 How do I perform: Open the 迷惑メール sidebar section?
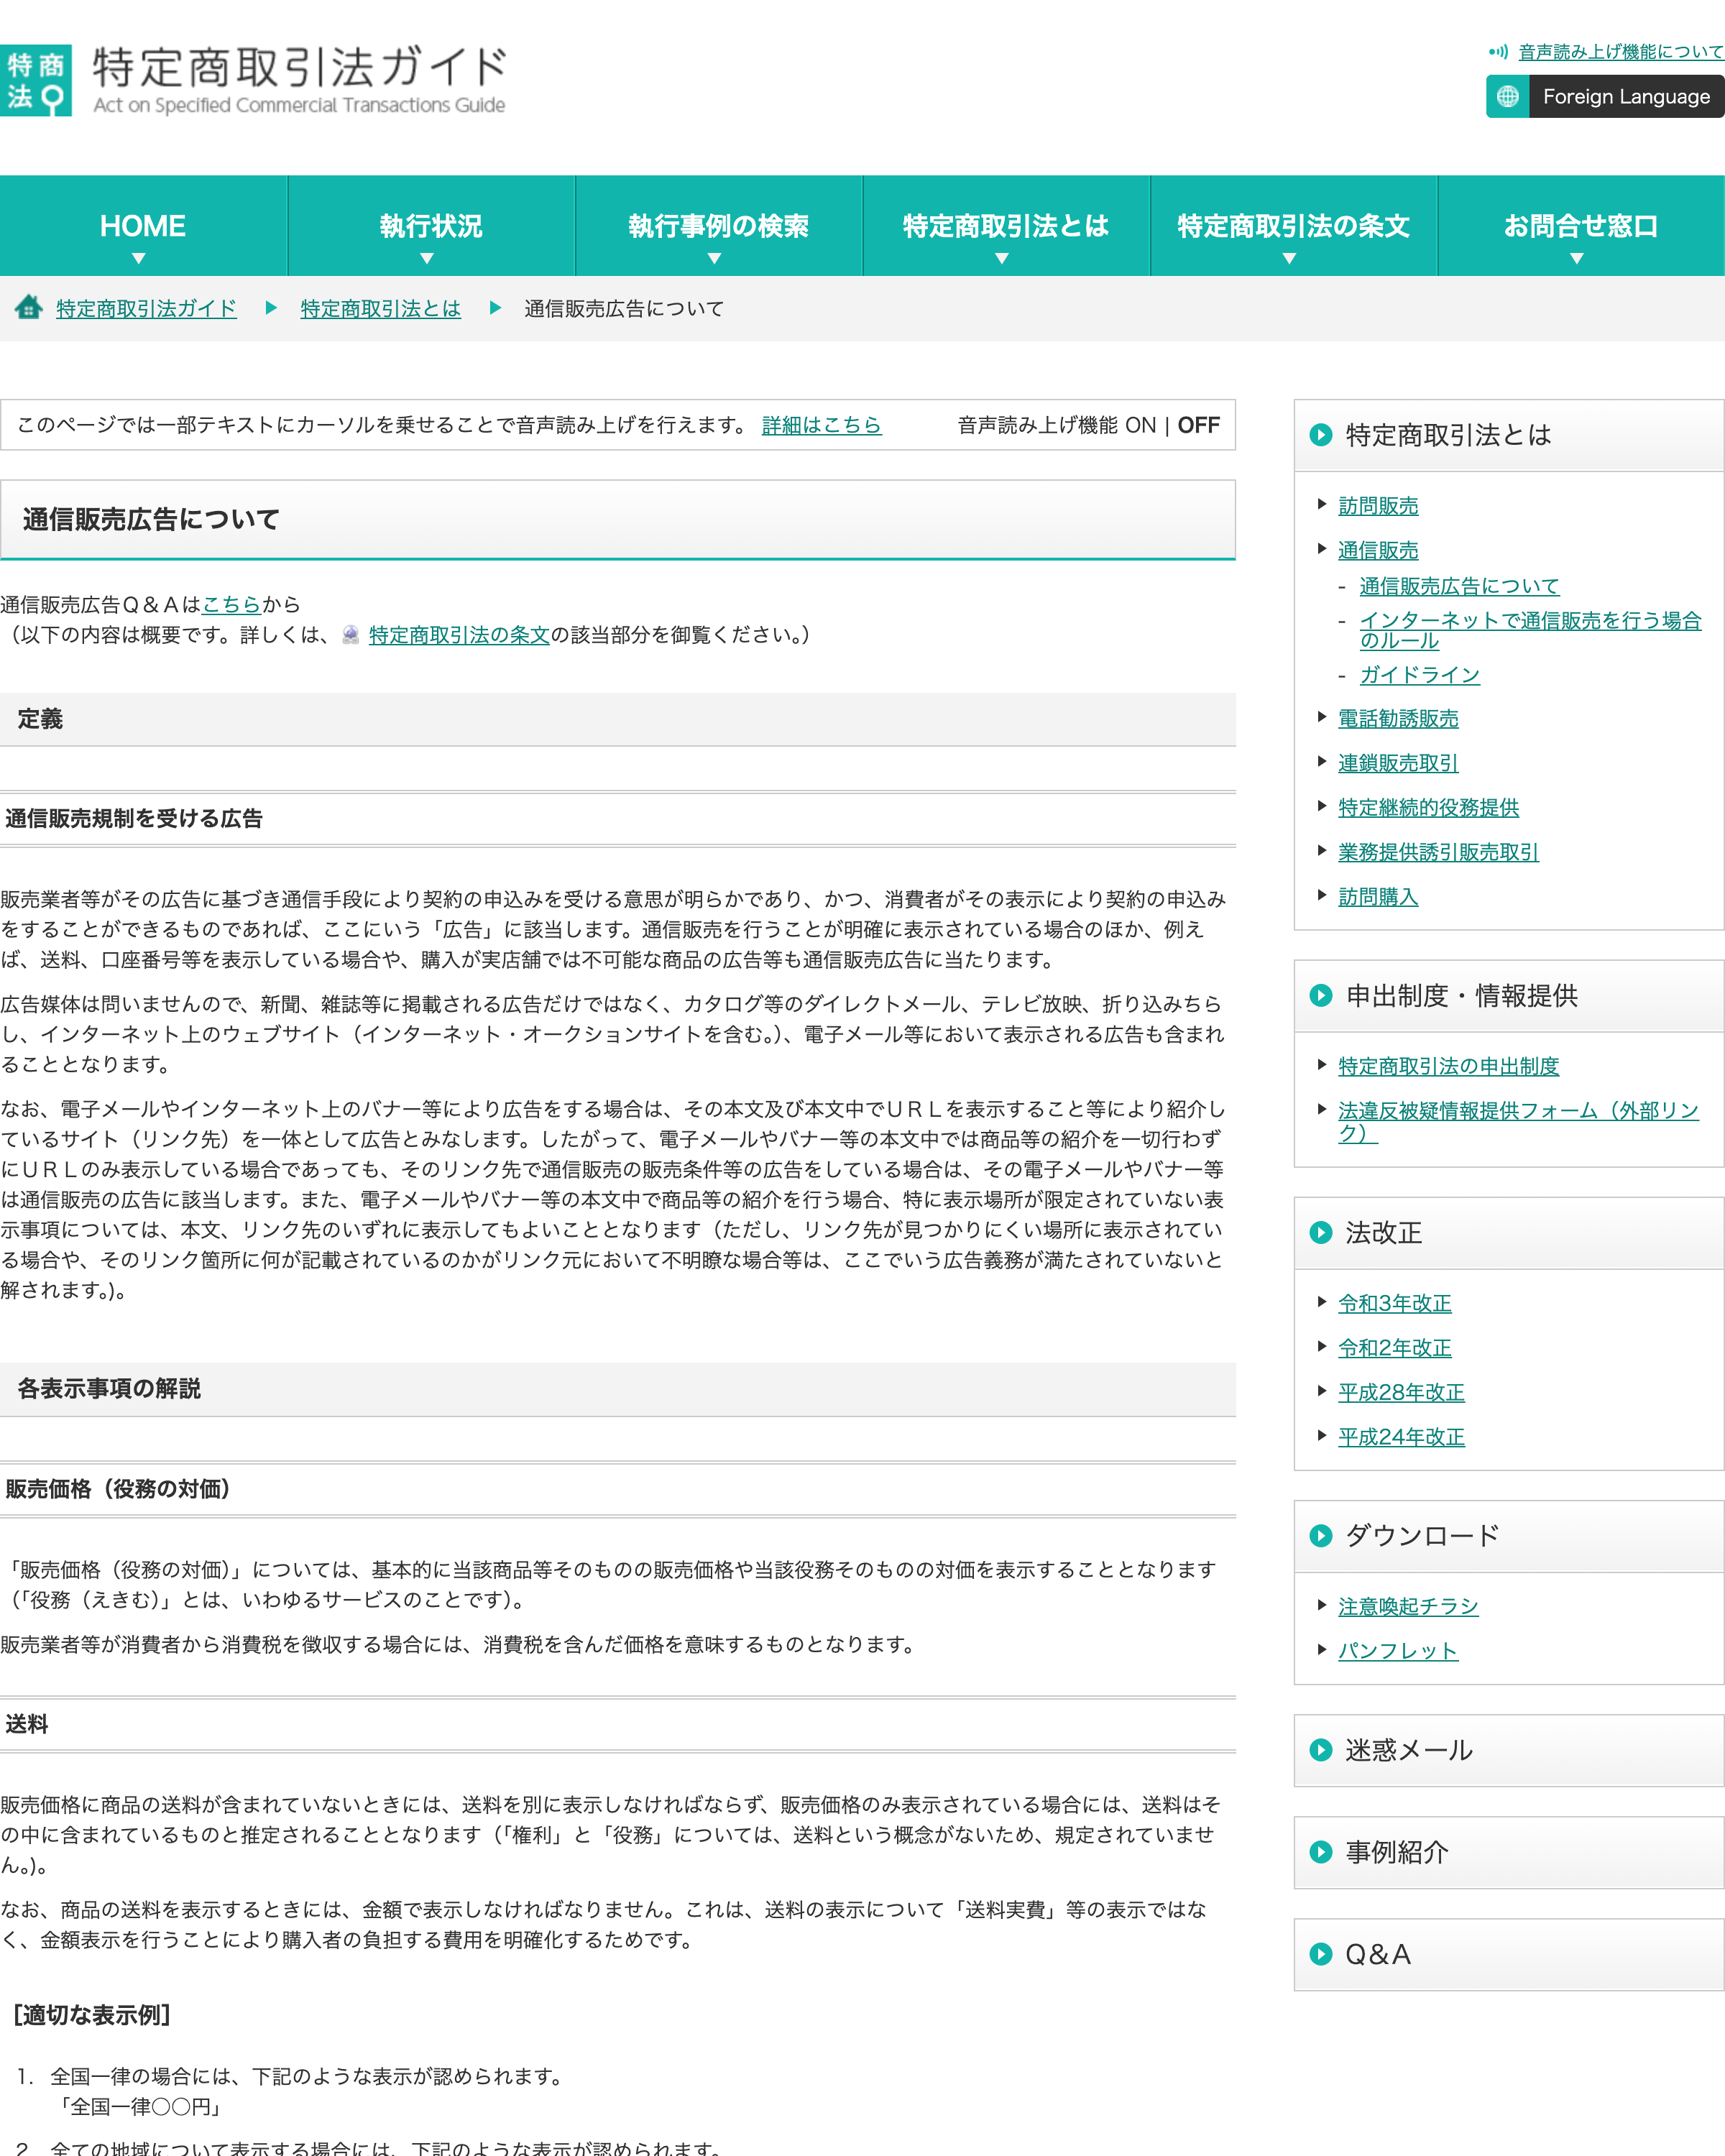[x=1509, y=1751]
